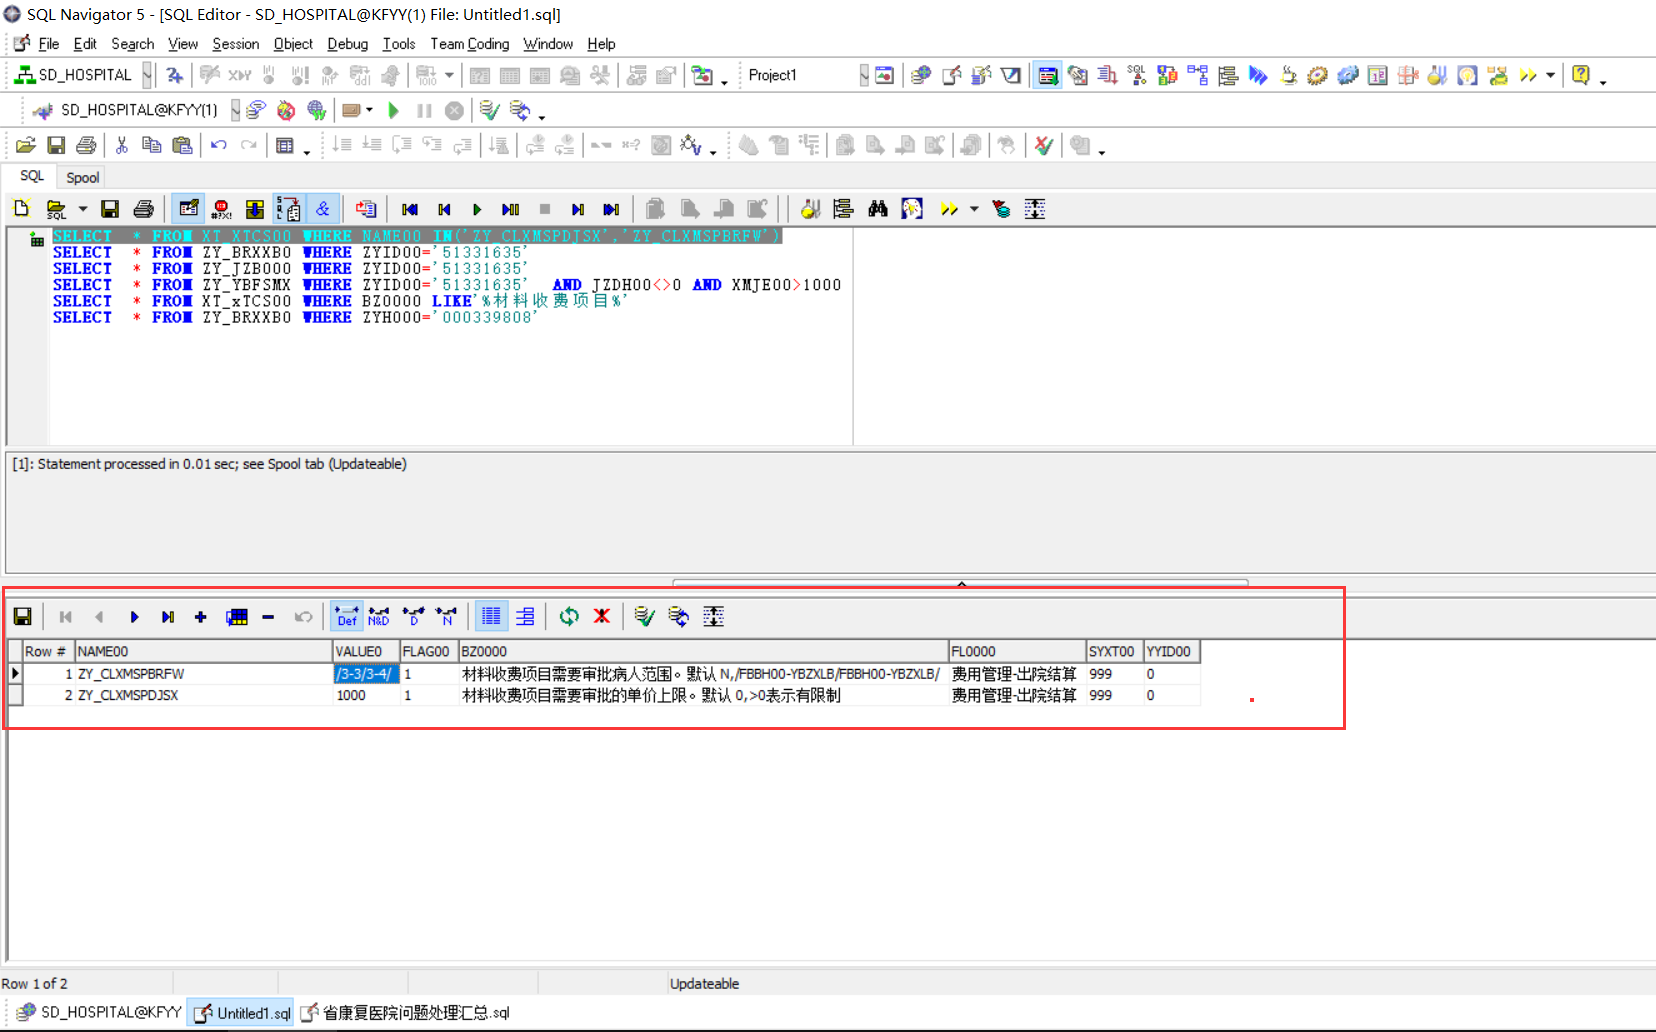
Task: Refresh the result set with green arrows
Action: 569,617
